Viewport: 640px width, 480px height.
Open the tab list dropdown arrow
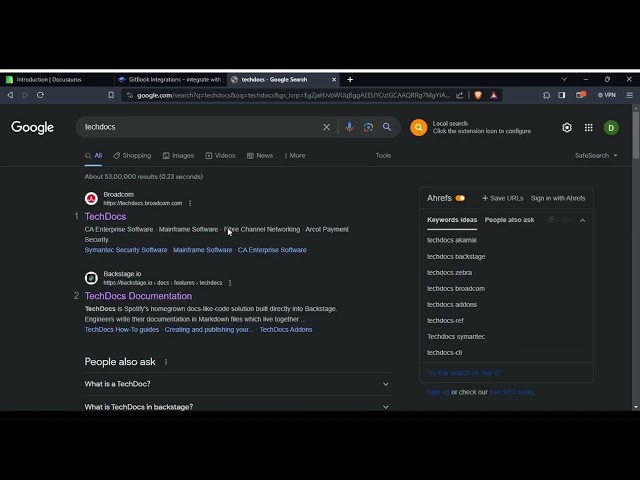point(564,79)
